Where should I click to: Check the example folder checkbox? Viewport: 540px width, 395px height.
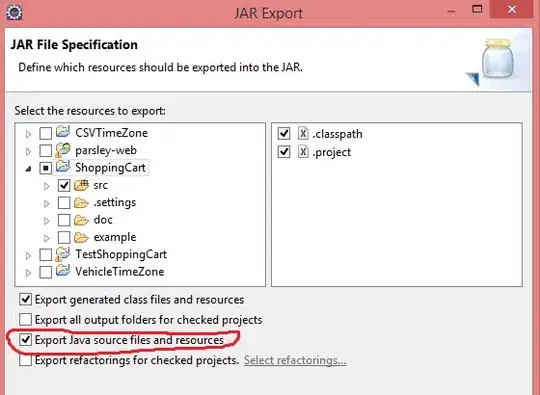[64, 237]
